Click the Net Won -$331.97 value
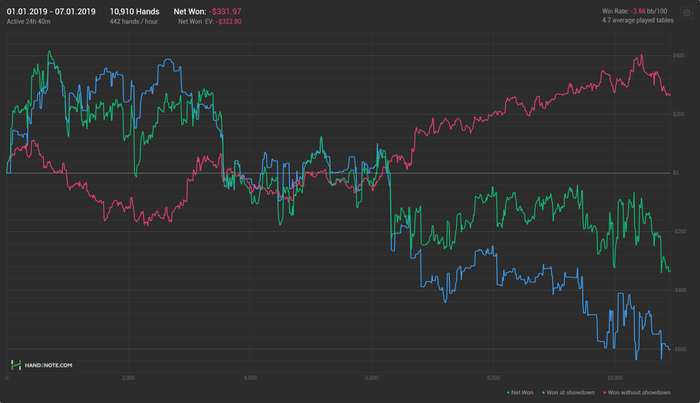The image size is (700, 403). tap(225, 12)
